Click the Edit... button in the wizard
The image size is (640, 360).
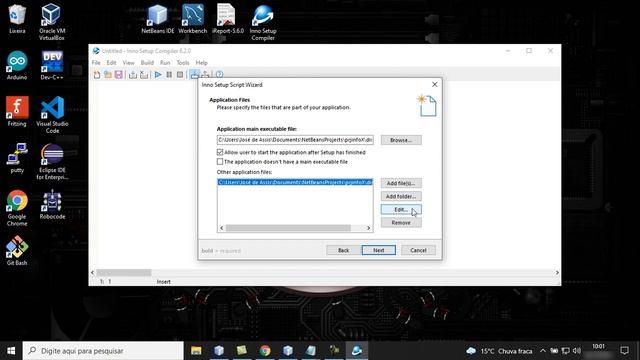tap(401, 209)
